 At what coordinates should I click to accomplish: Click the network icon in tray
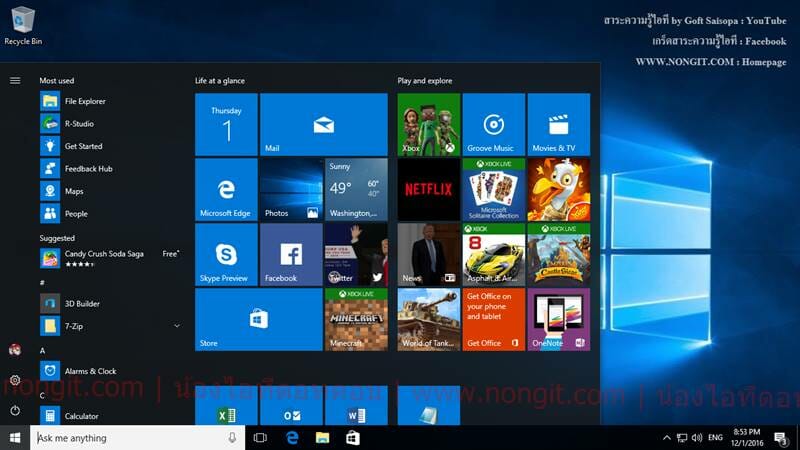pyautogui.click(x=682, y=438)
